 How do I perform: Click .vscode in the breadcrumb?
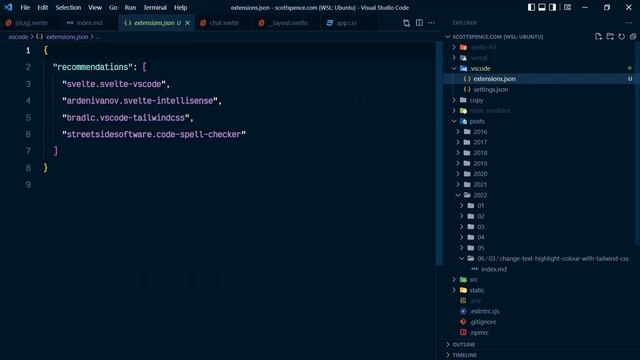point(18,37)
